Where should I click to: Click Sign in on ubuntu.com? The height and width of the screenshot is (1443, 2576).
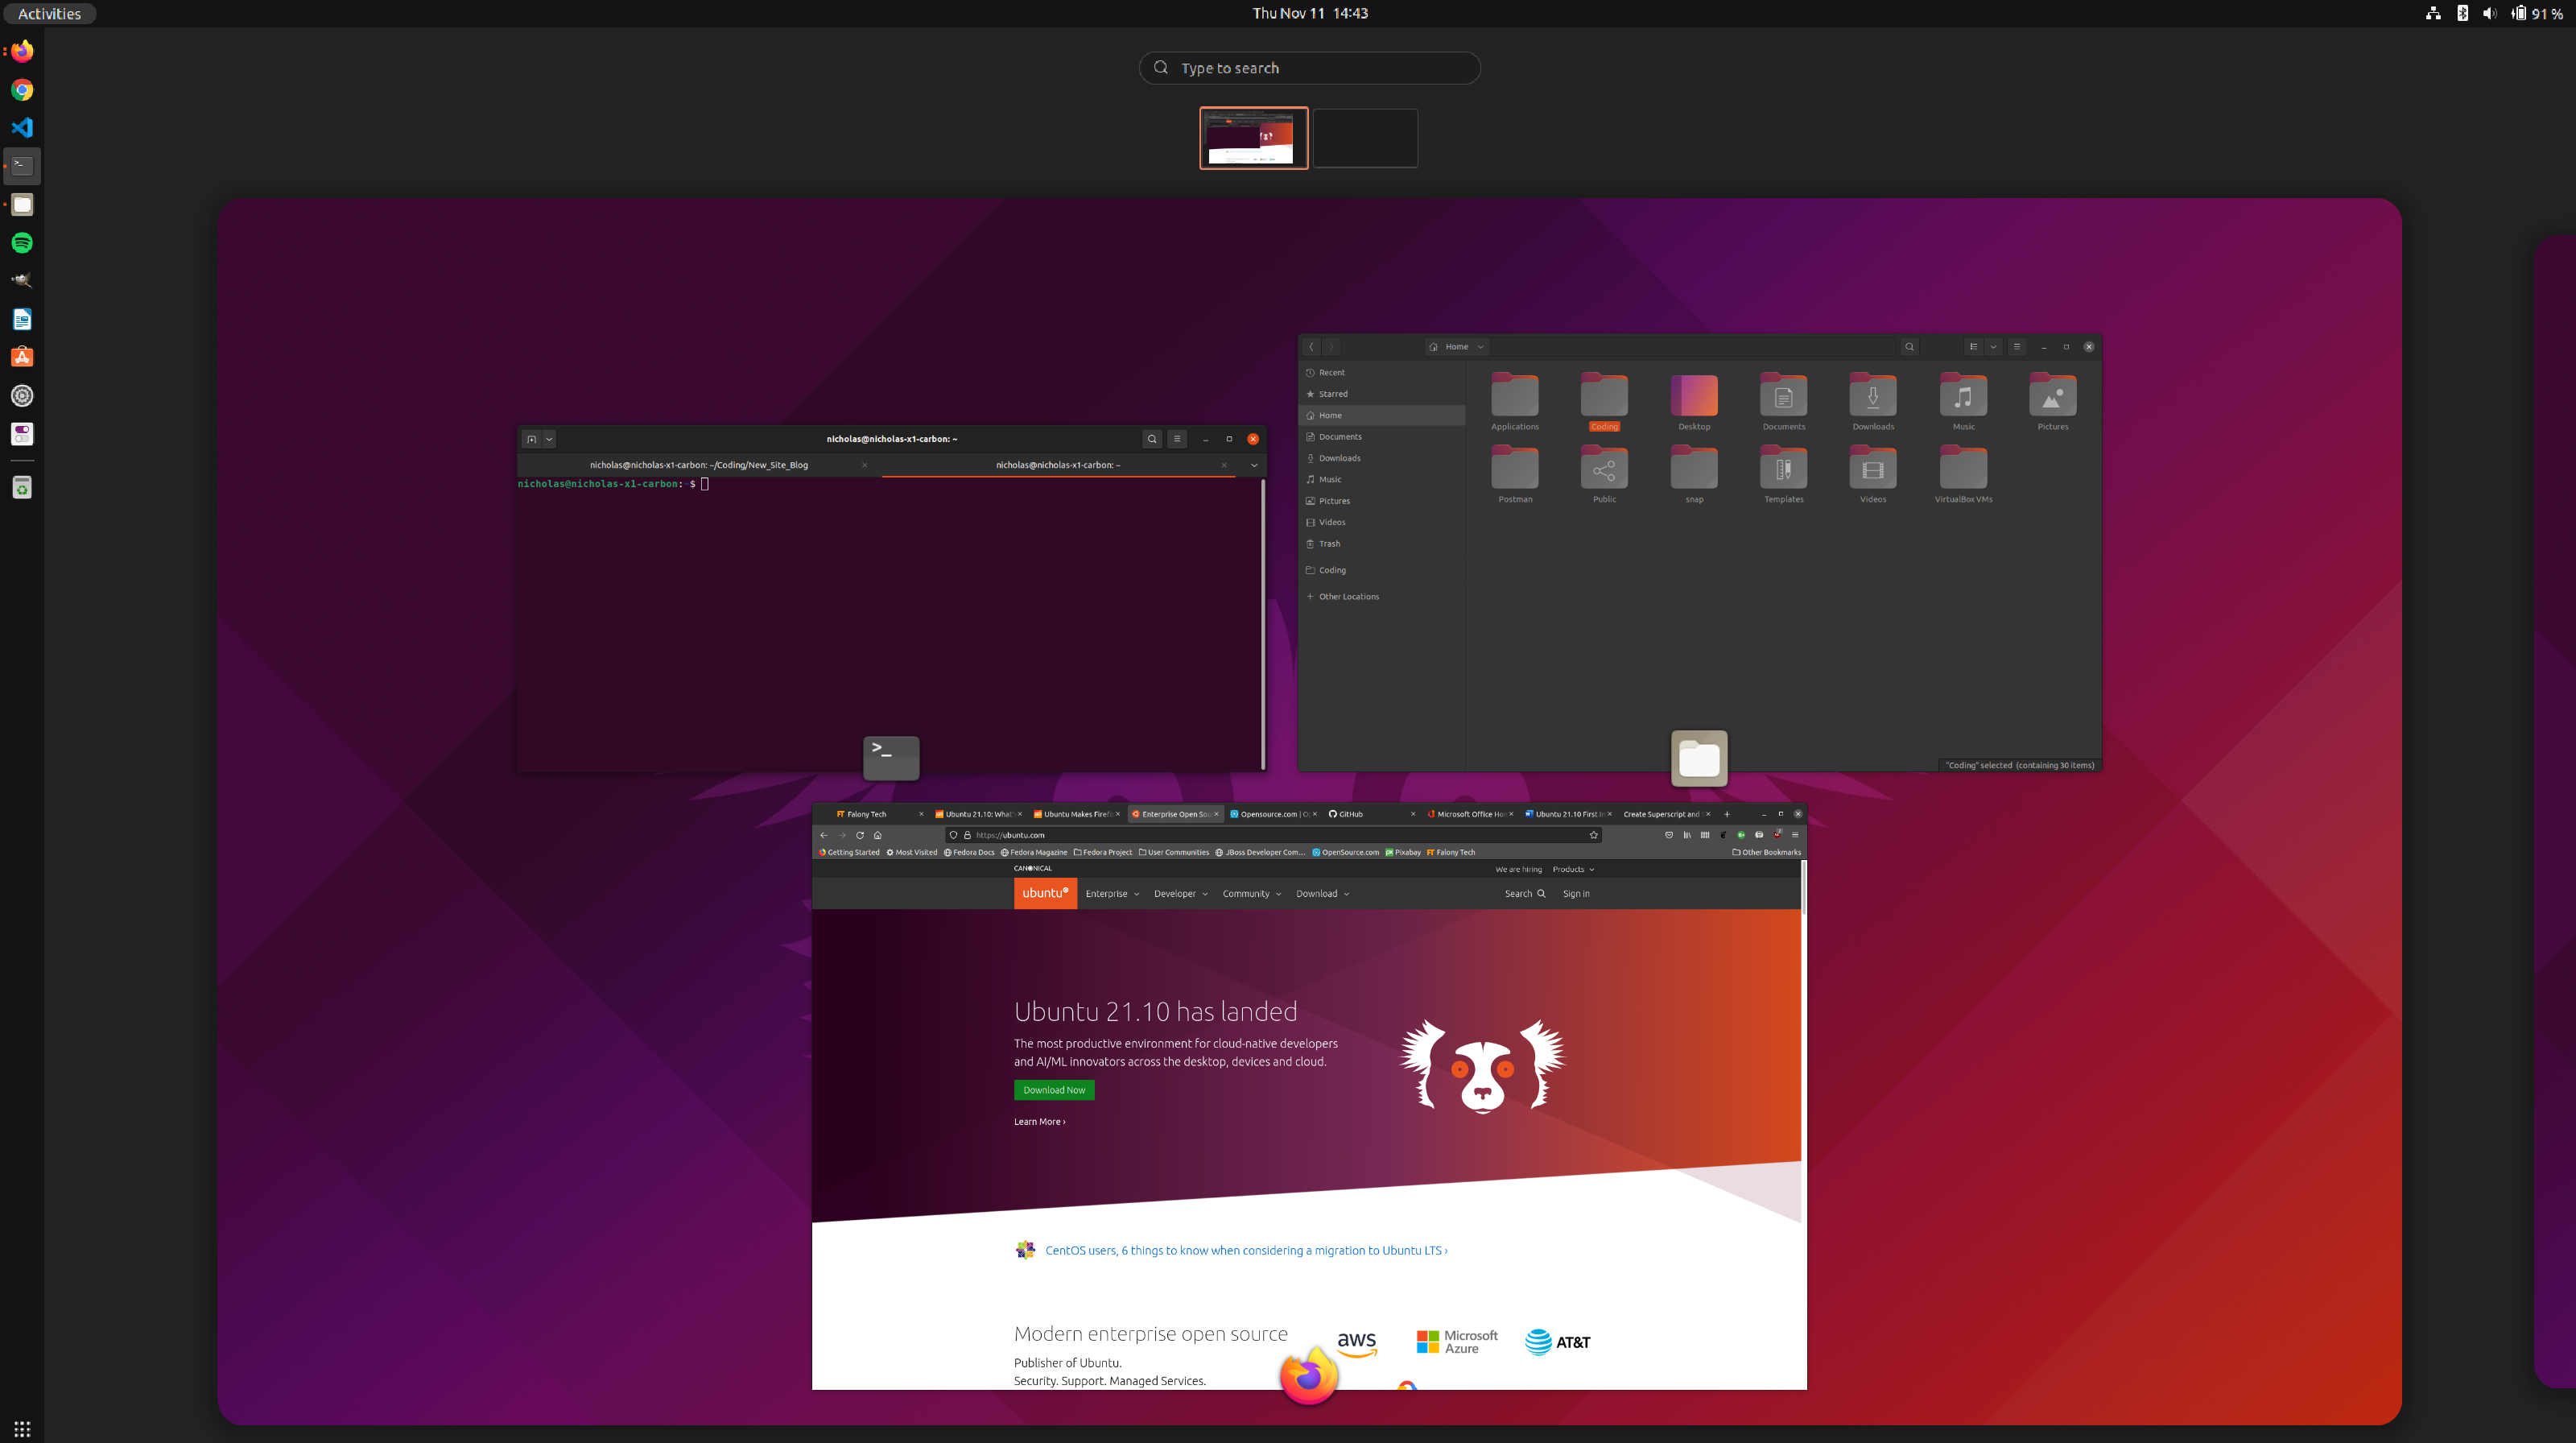pos(1576,894)
